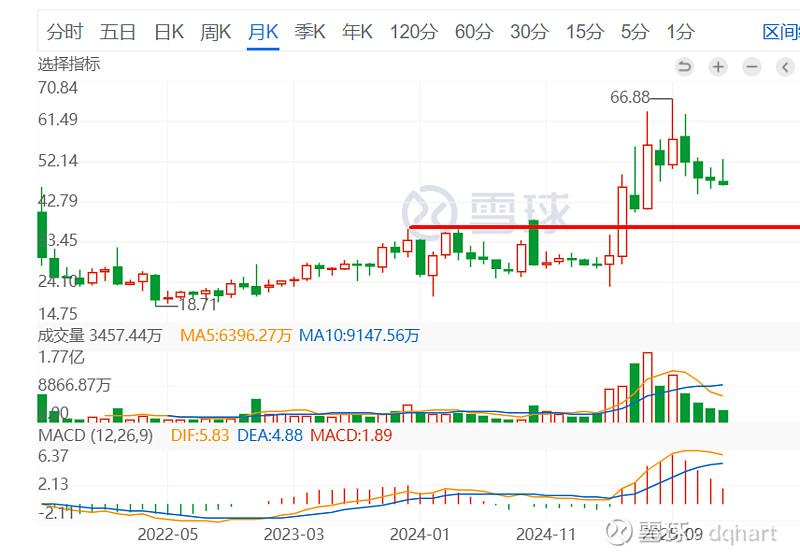Click the 52.14 price axis label
800x557 pixels.
tap(58, 161)
